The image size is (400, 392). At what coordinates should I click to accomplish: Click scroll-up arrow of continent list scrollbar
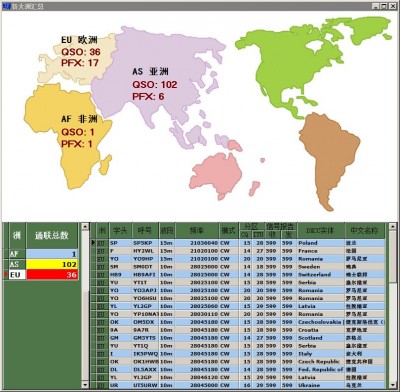85,227
